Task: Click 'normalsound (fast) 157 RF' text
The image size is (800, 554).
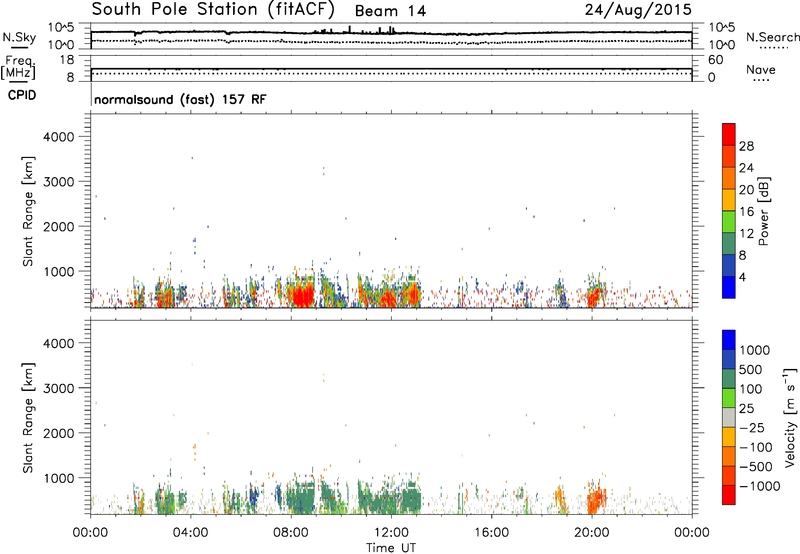Action: (180, 99)
